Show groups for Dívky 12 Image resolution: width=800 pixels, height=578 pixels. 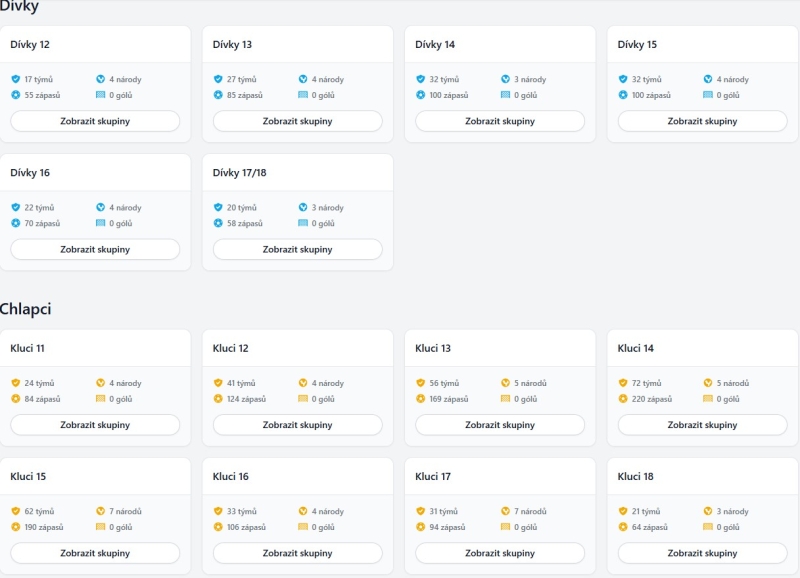click(95, 121)
